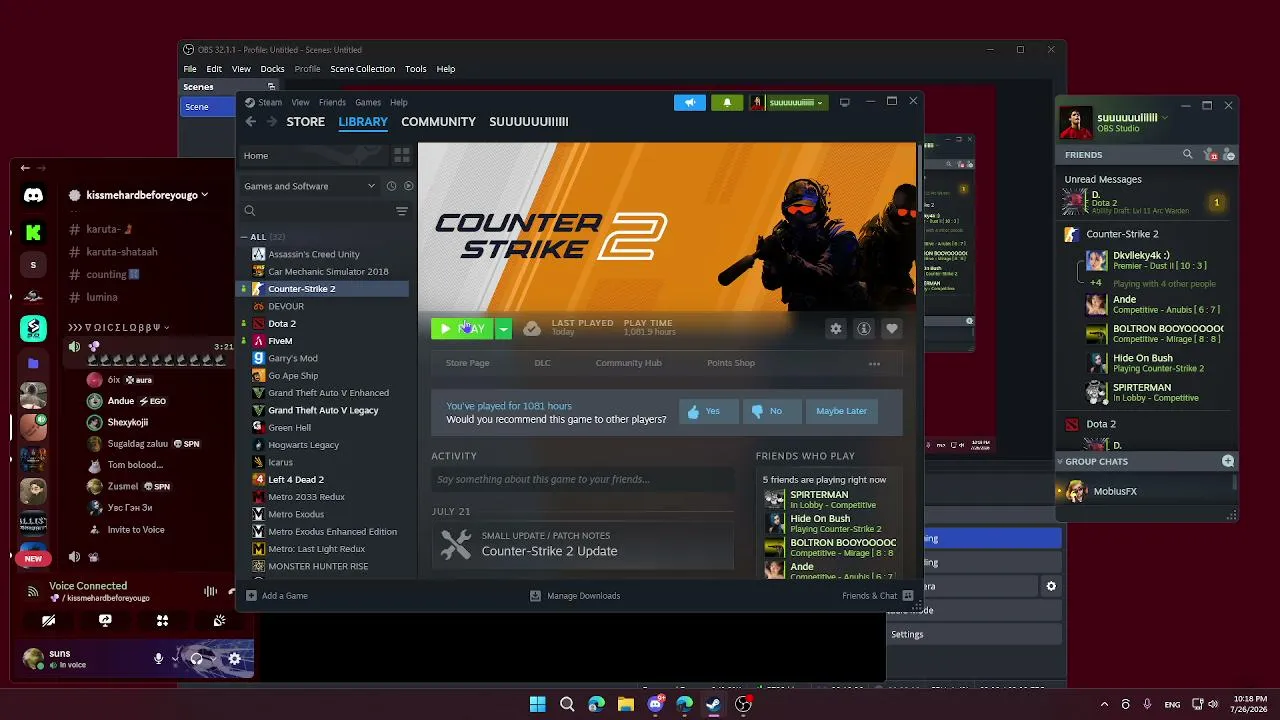The width and height of the screenshot is (1280, 720).
Task: Toggle the ready-to-play filter icon in library
Action: (408, 186)
